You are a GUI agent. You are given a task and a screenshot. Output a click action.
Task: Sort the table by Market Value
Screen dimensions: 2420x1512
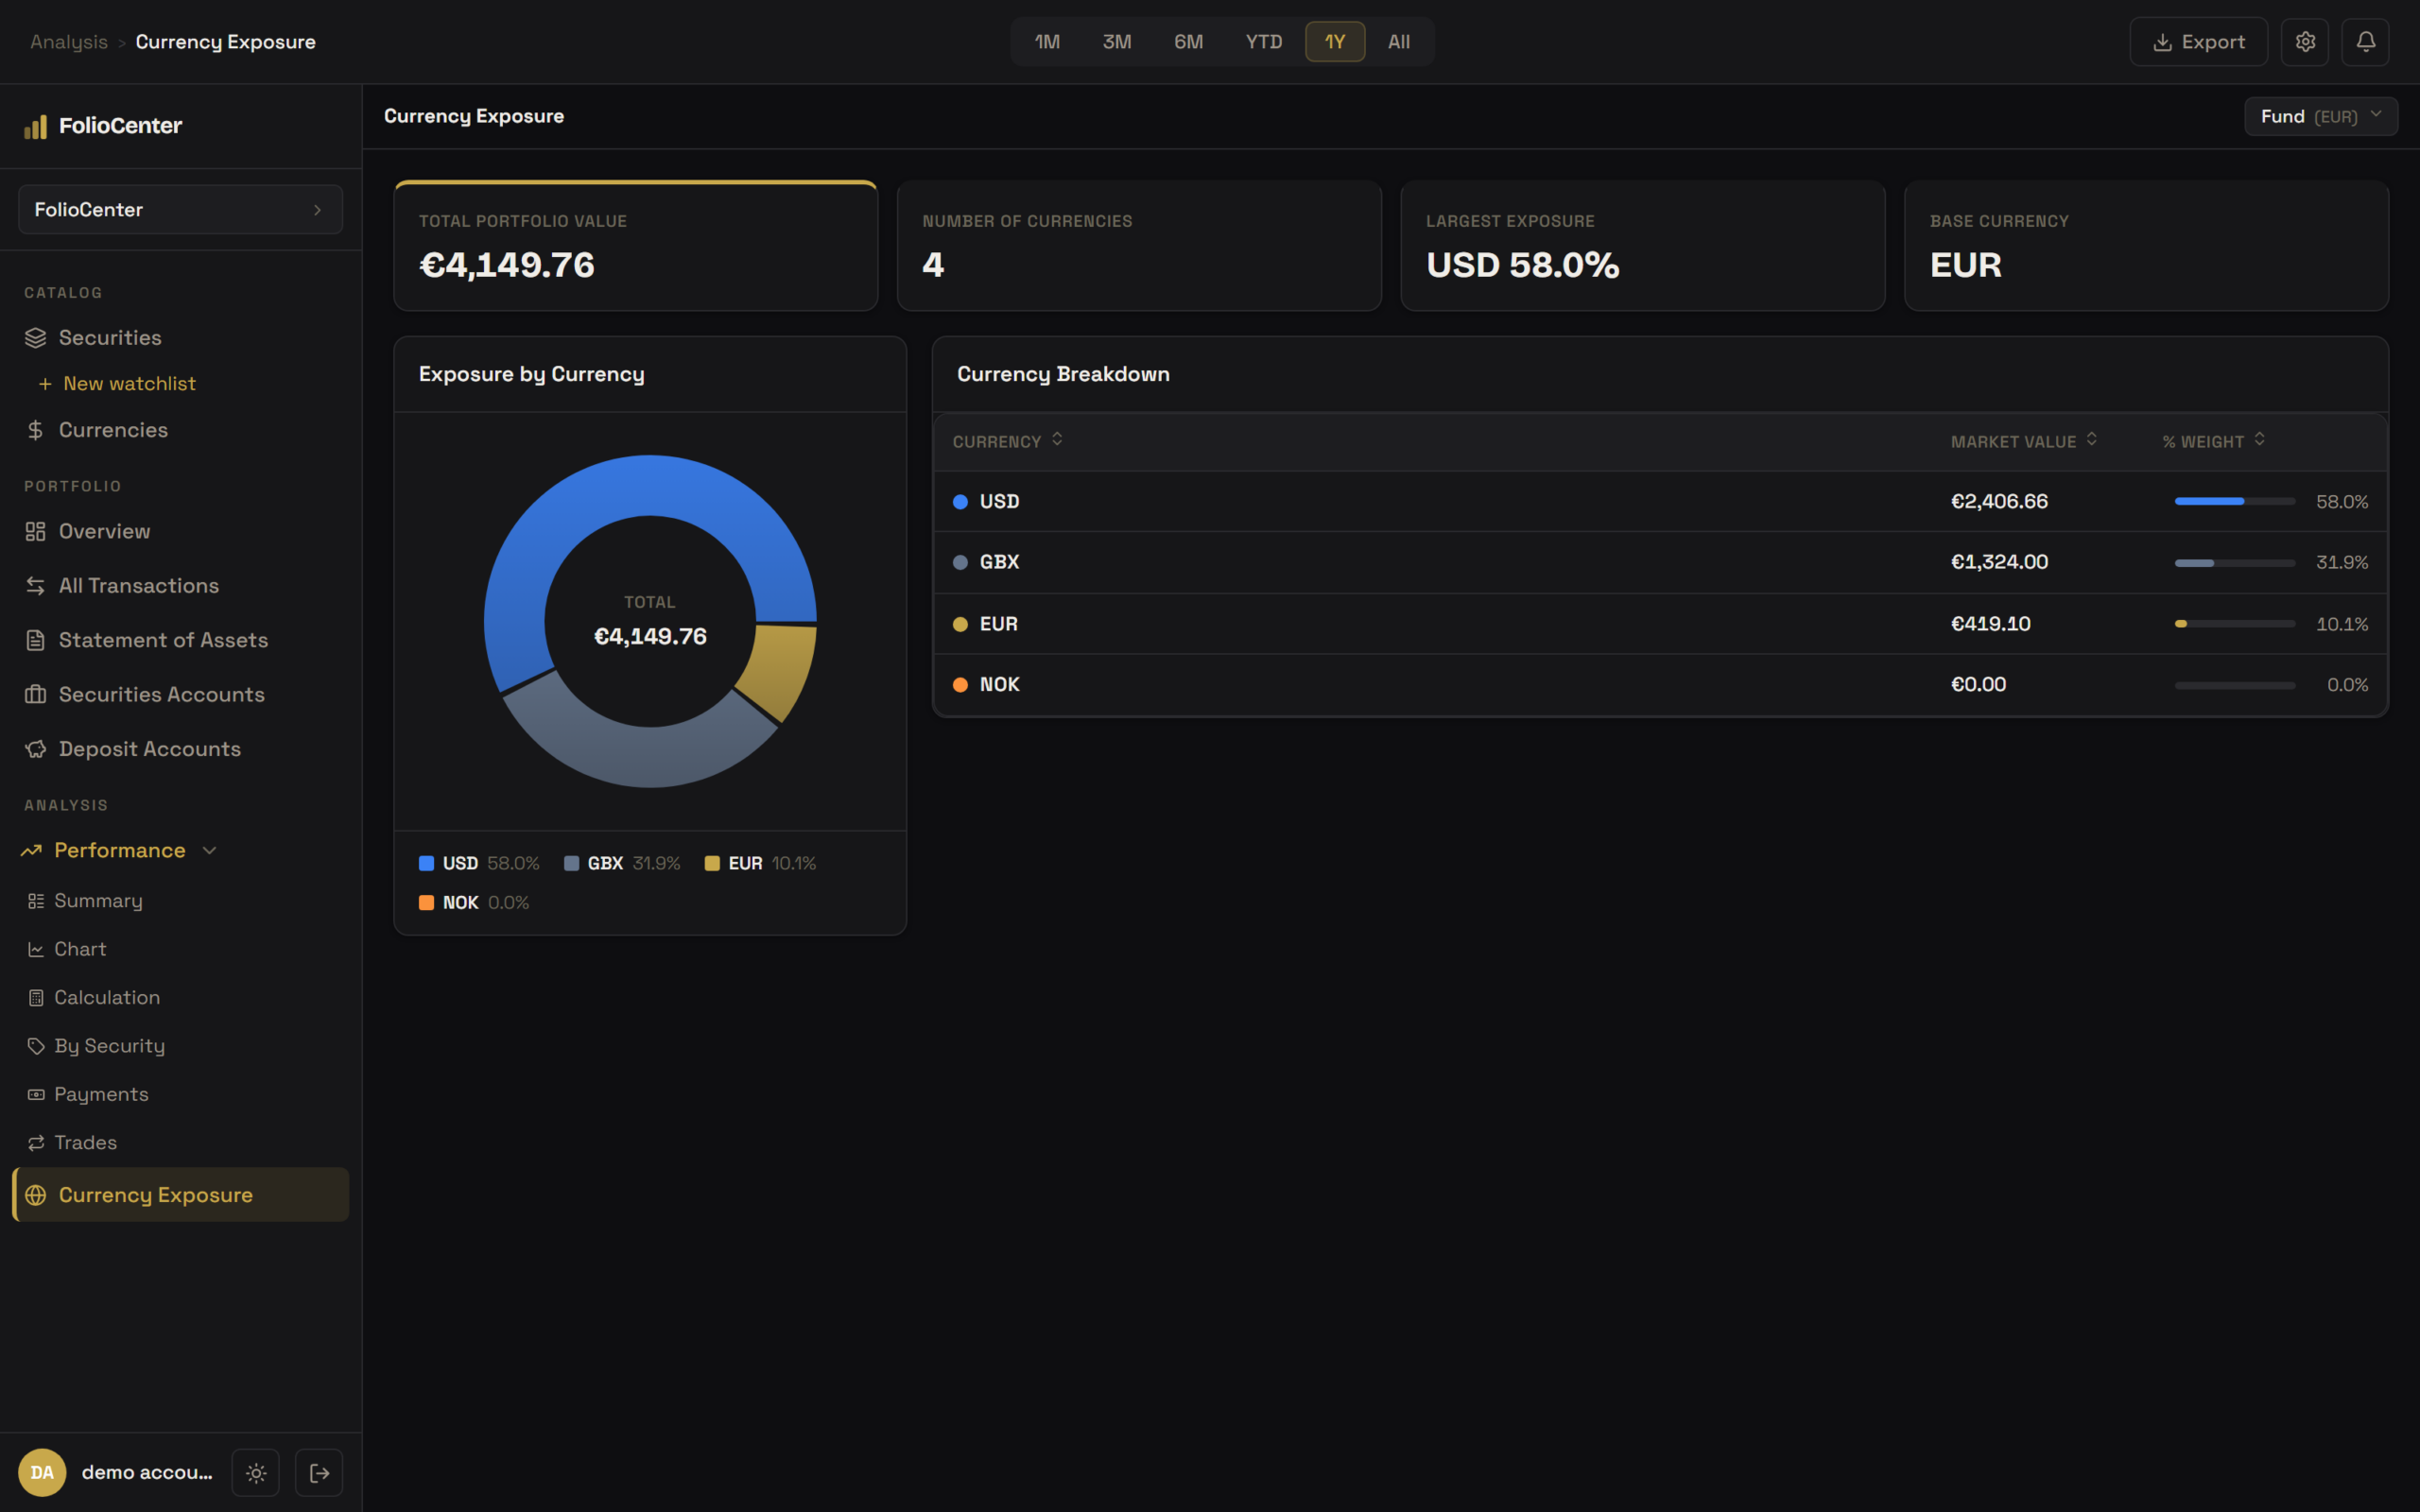click(x=2023, y=441)
